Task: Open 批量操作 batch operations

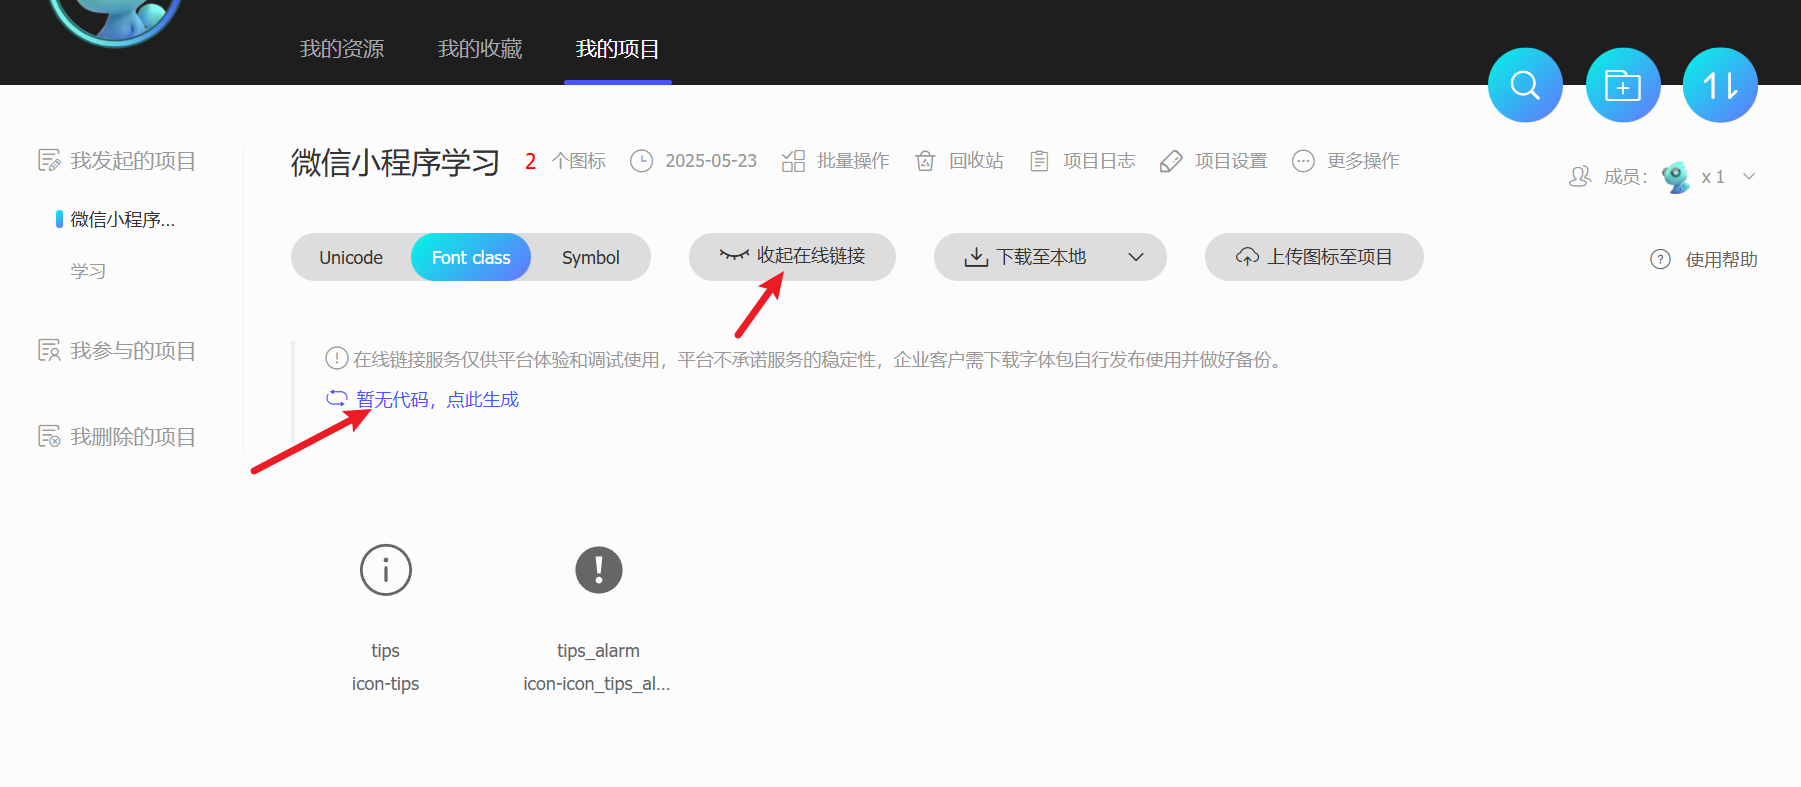Action: pyautogui.click(x=835, y=161)
